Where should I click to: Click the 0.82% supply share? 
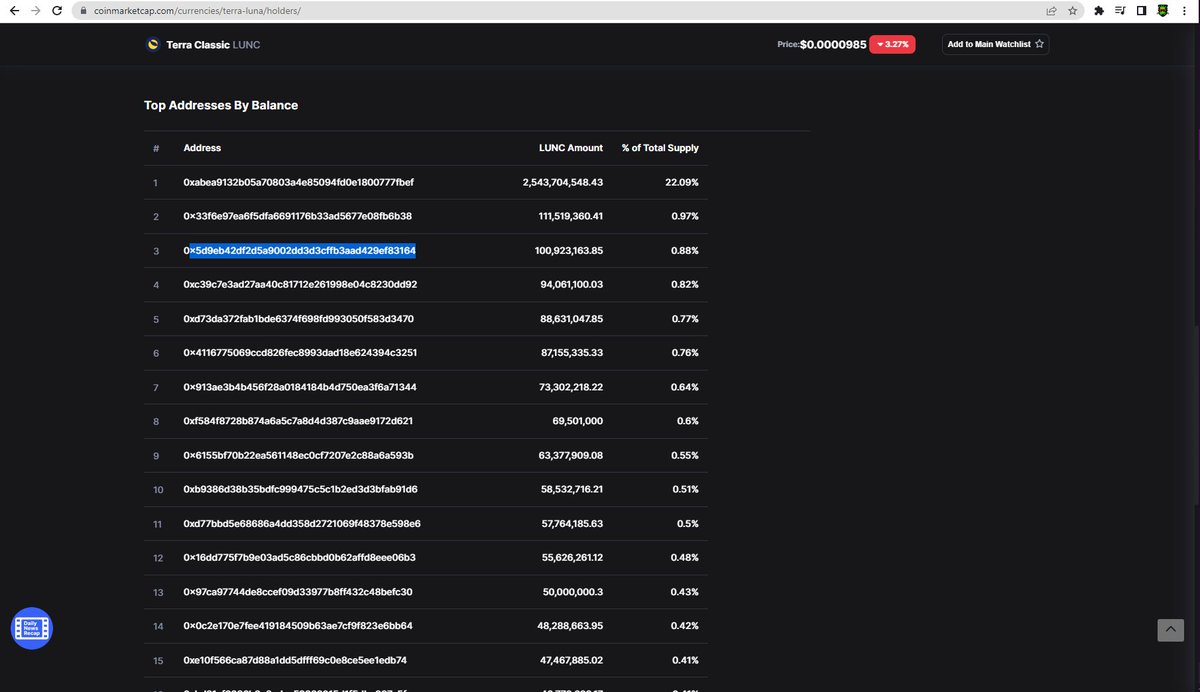coord(685,285)
